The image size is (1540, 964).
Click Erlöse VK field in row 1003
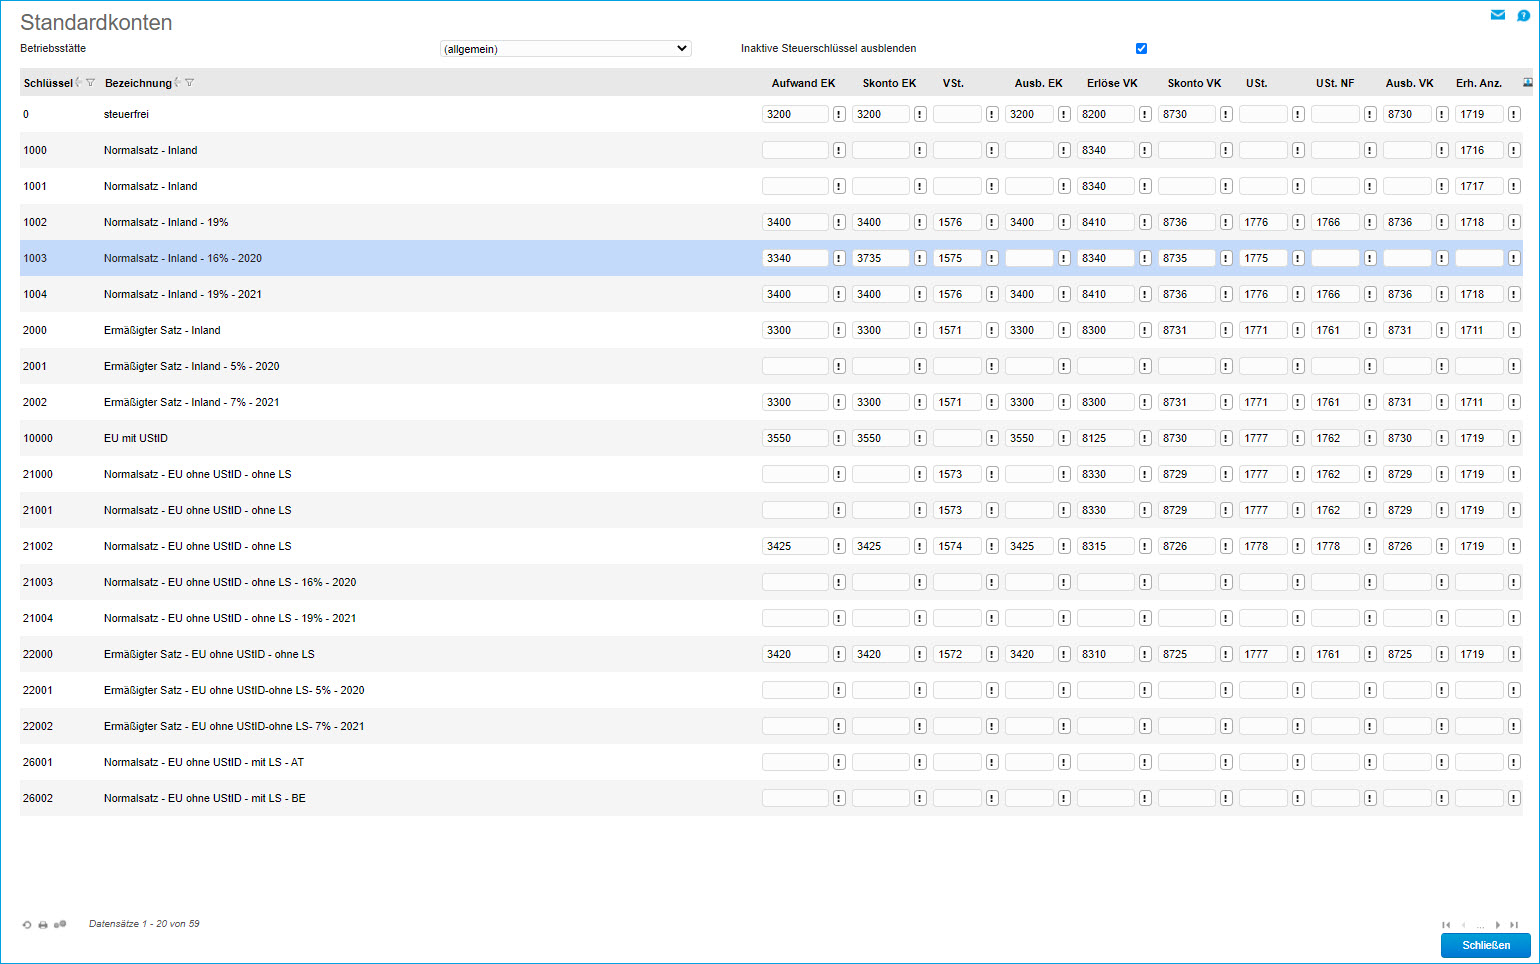[x=1105, y=258]
